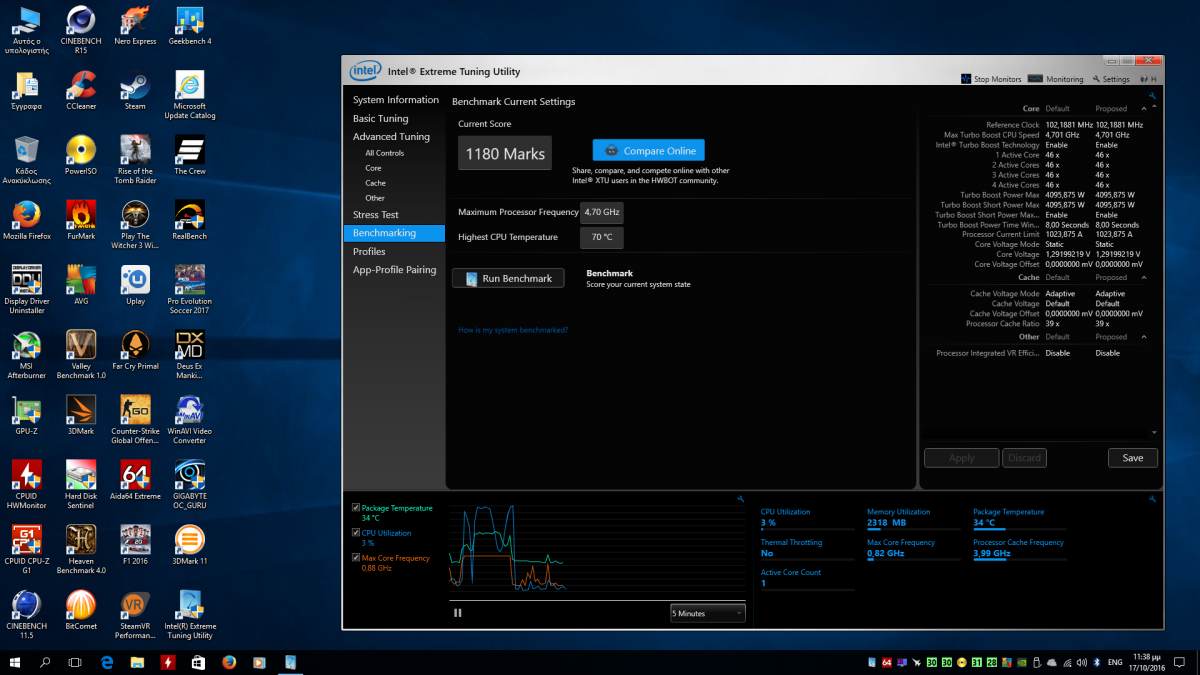Open Display Driver Uninstaller icon
This screenshot has width=1200, height=675.
pyautogui.click(x=26, y=290)
